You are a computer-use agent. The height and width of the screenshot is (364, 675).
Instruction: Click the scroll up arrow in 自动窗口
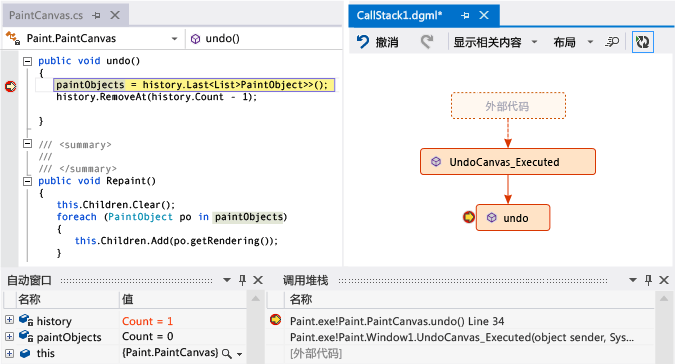tap(256, 299)
